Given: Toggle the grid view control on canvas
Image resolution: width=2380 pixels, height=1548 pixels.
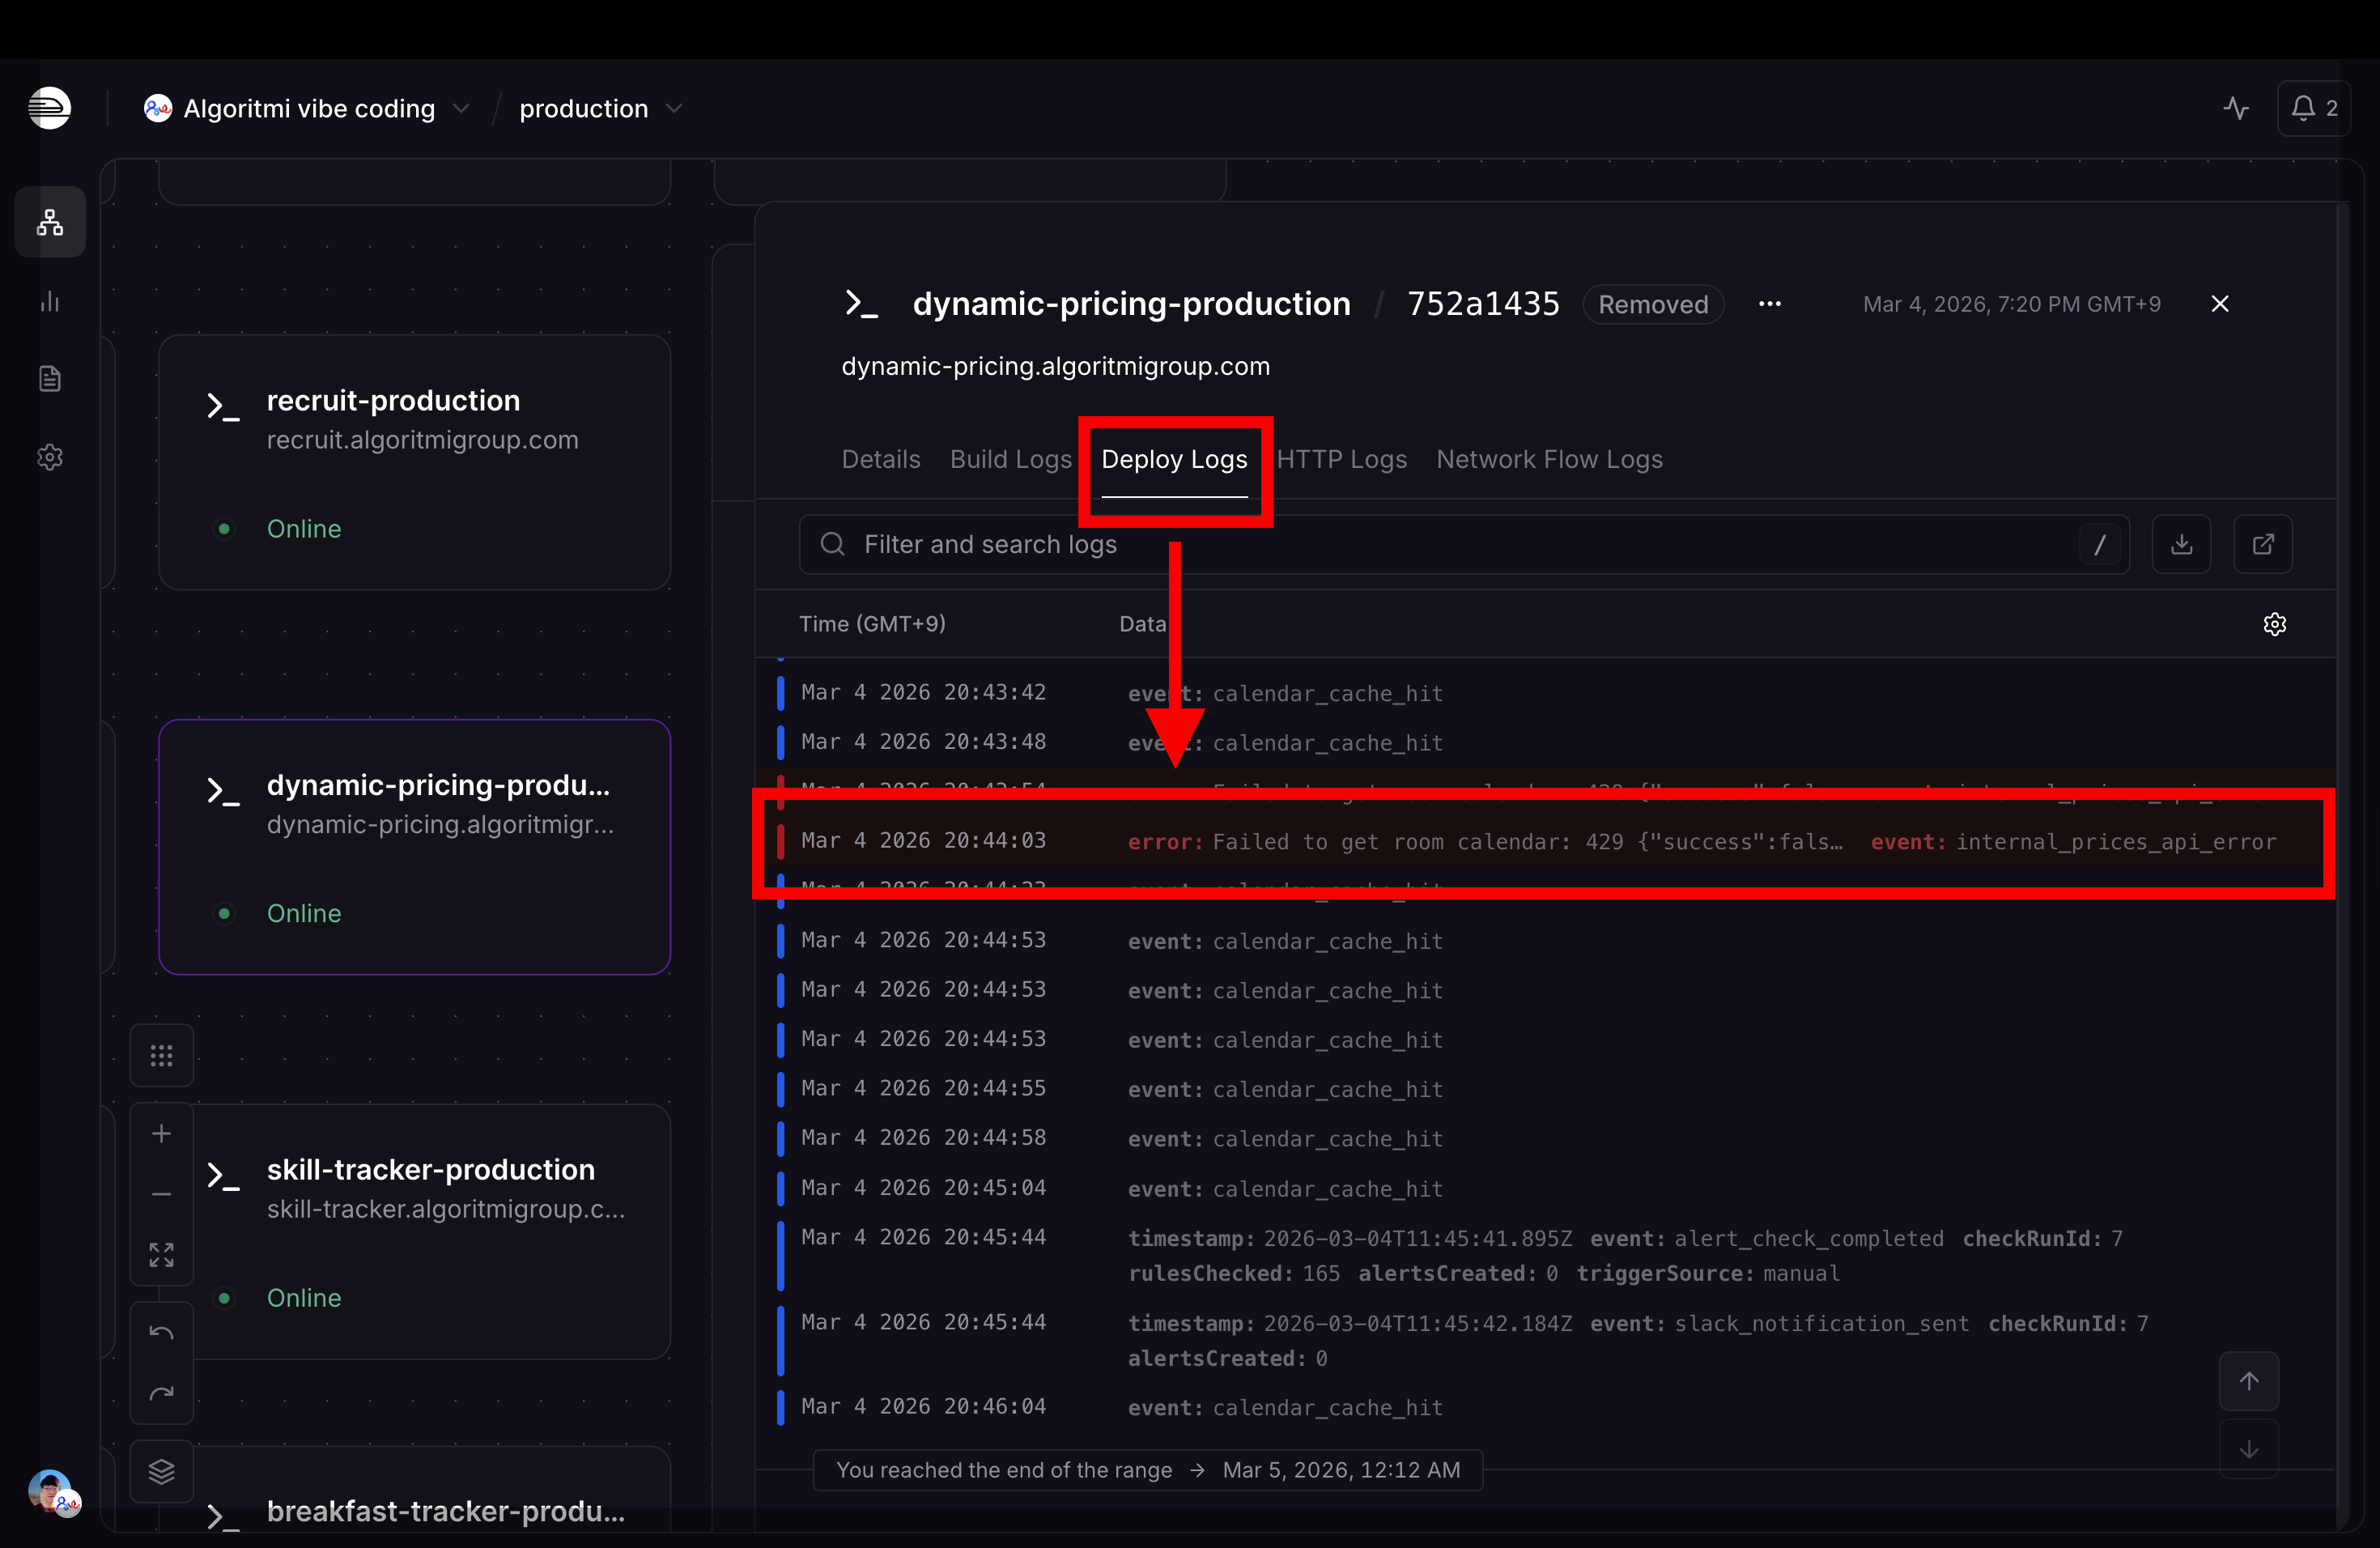Looking at the screenshot, I should tap(161, 1055).
